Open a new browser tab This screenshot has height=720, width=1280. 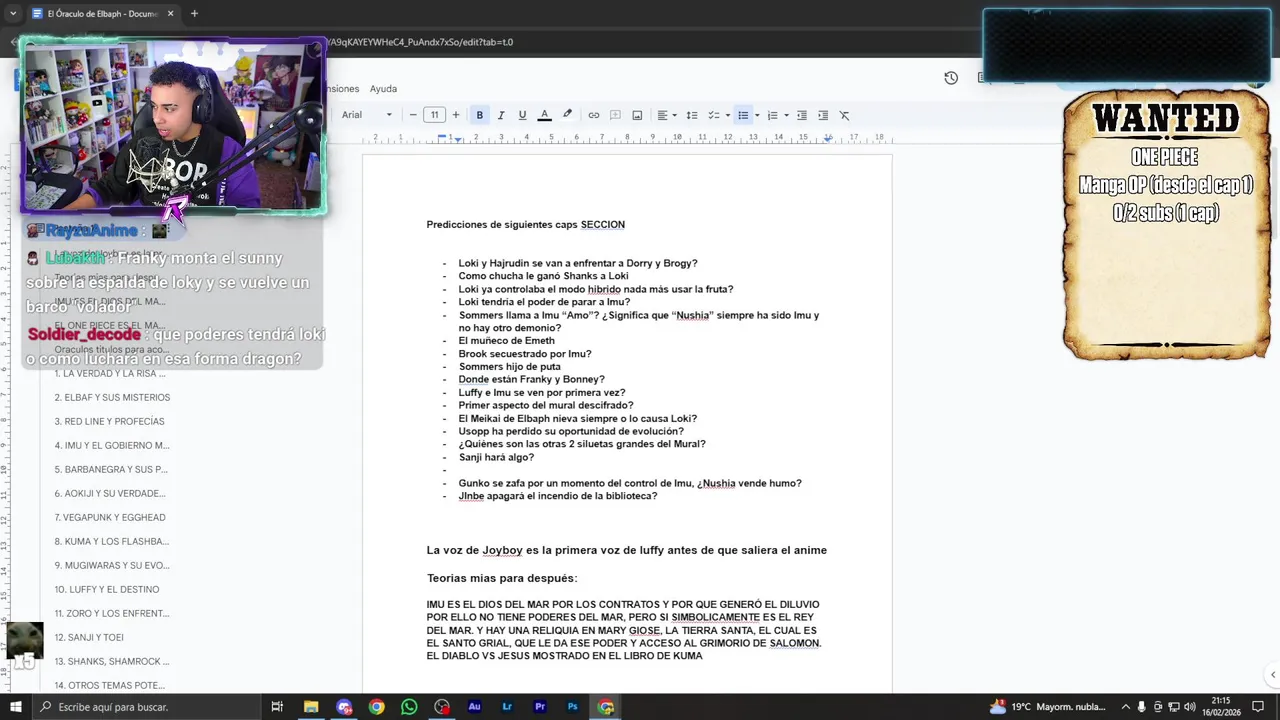194,14
